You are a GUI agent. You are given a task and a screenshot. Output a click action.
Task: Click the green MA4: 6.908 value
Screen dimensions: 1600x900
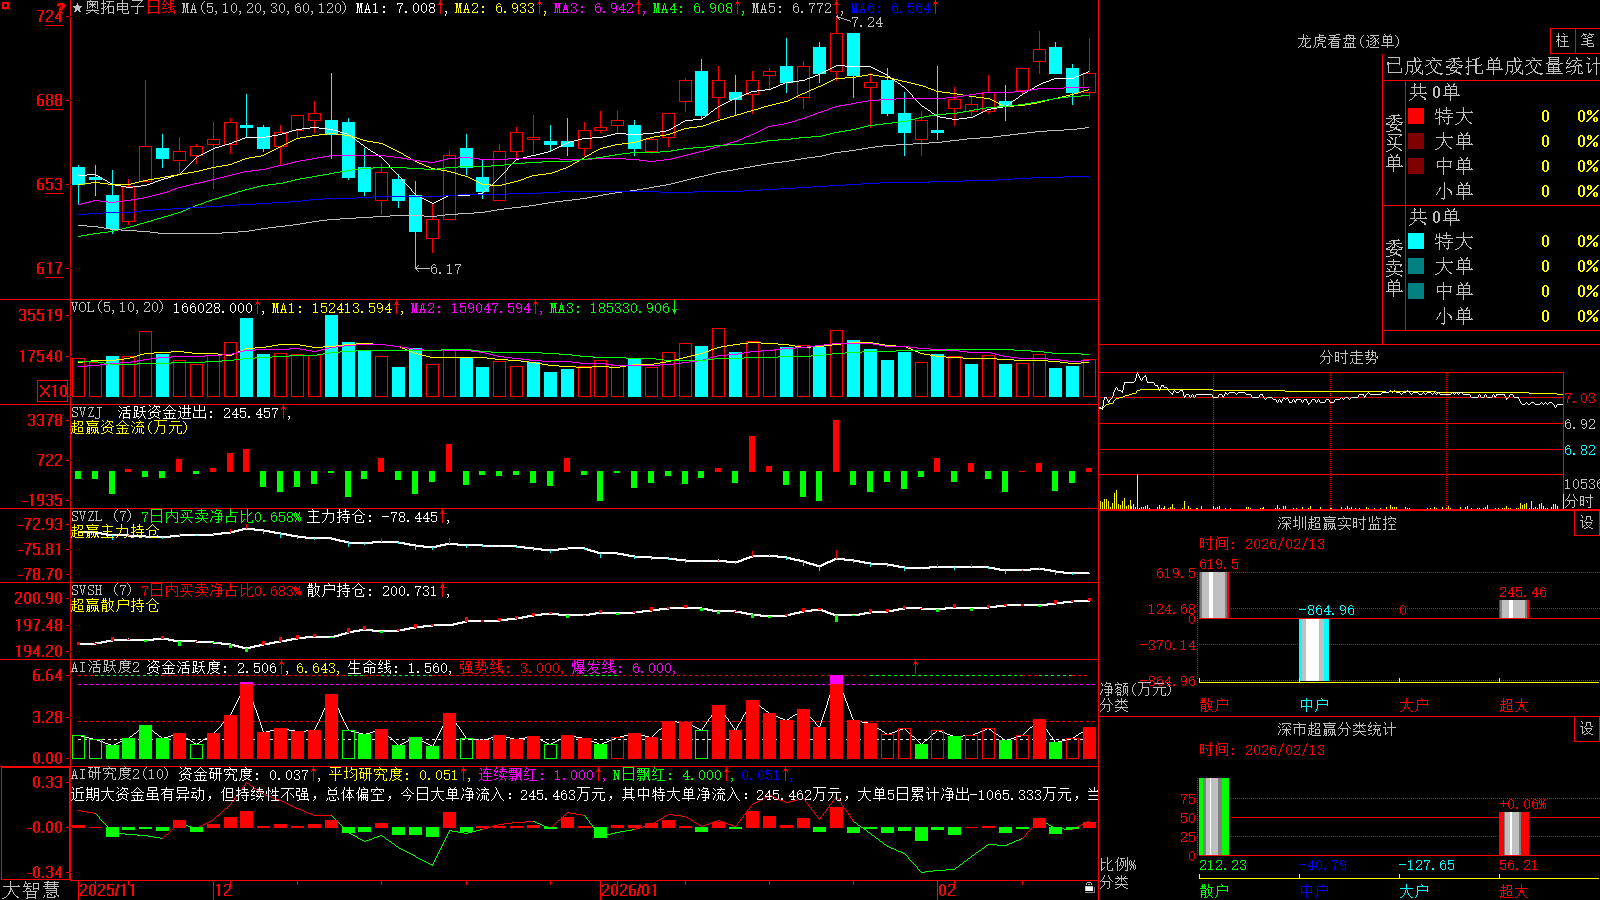click(697, 8)
